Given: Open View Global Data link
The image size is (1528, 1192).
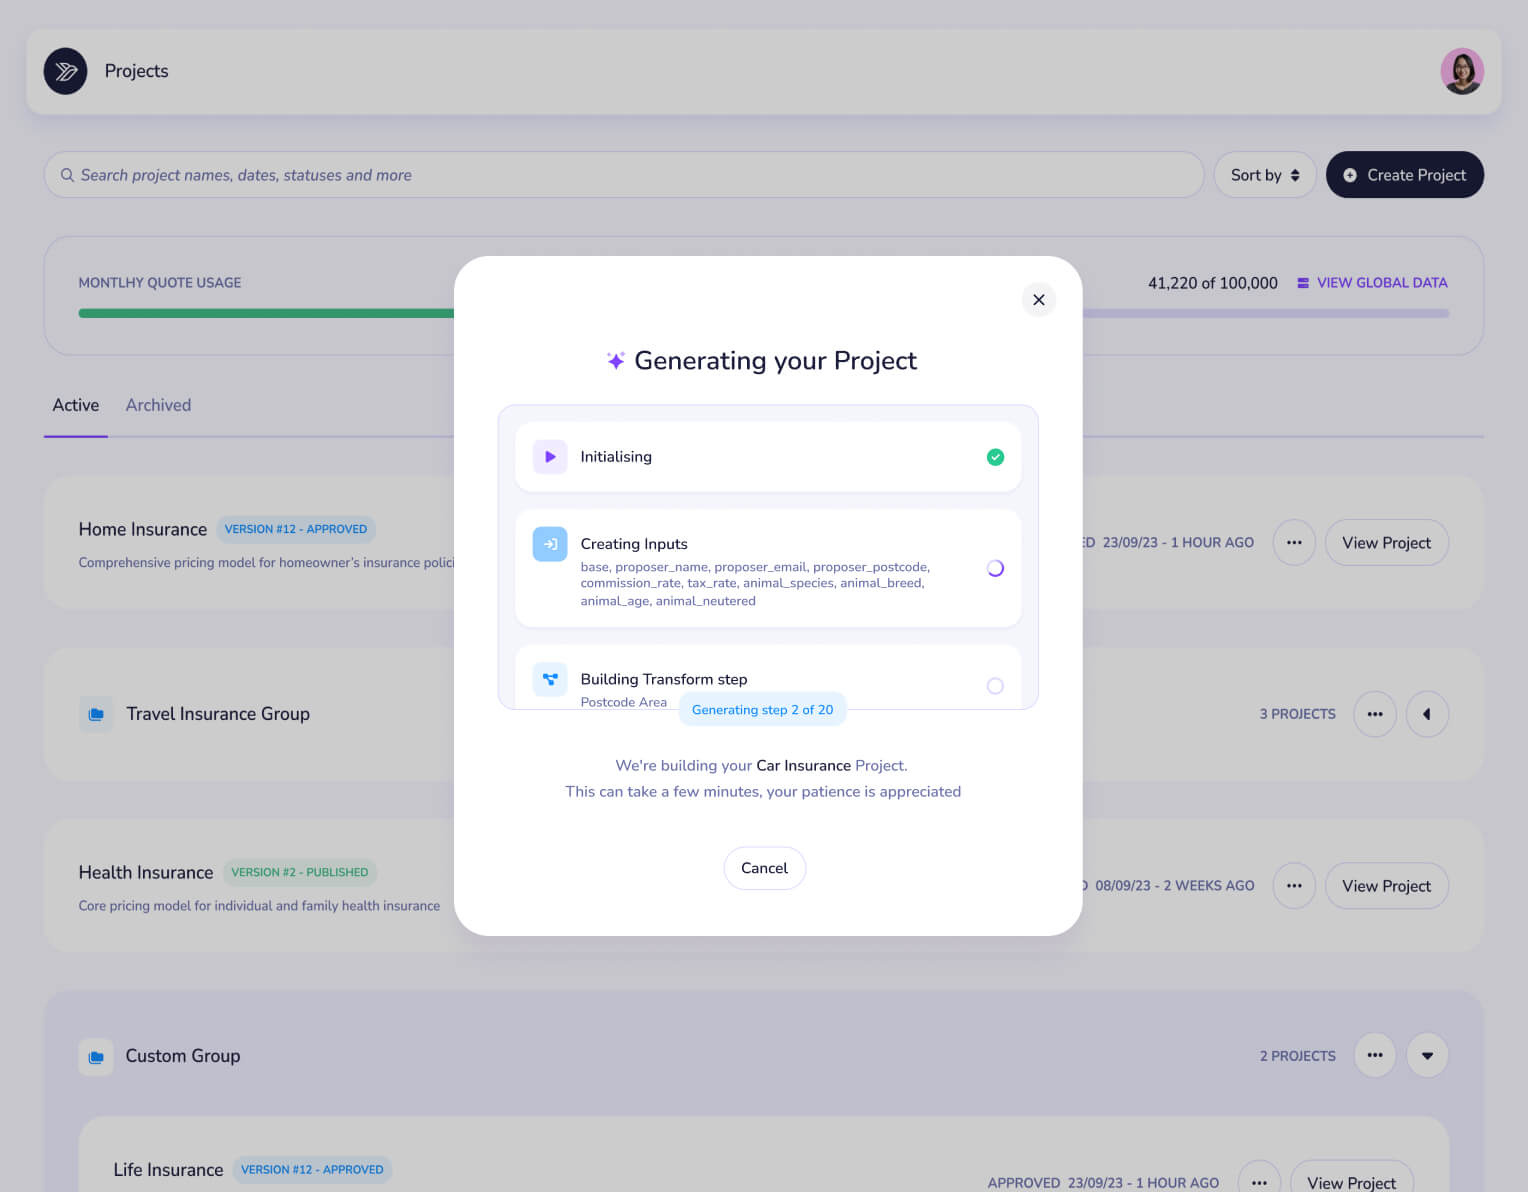Looking at the screenshot, I should pyautogui.click(x=1372, y=283).
